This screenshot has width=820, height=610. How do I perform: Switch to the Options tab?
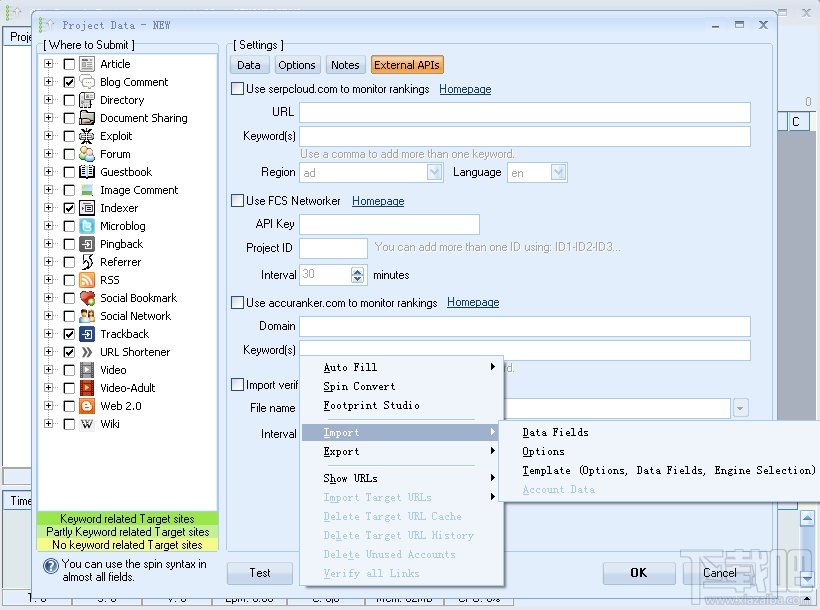click(296, 64)
